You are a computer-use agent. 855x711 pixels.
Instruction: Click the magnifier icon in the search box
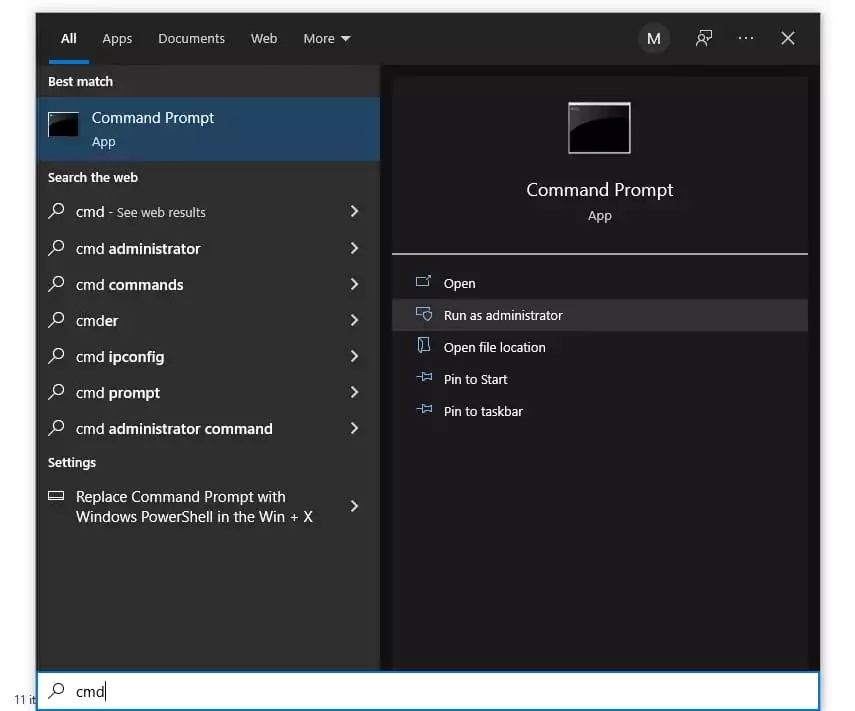click(x=56, y=690)
